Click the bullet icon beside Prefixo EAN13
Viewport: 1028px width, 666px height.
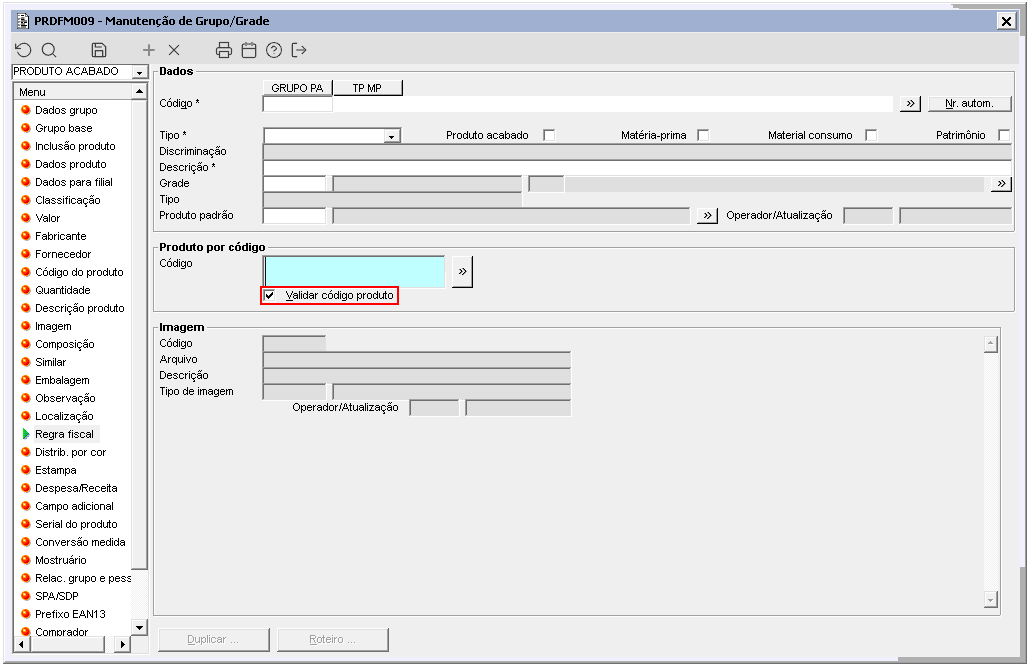26,614
